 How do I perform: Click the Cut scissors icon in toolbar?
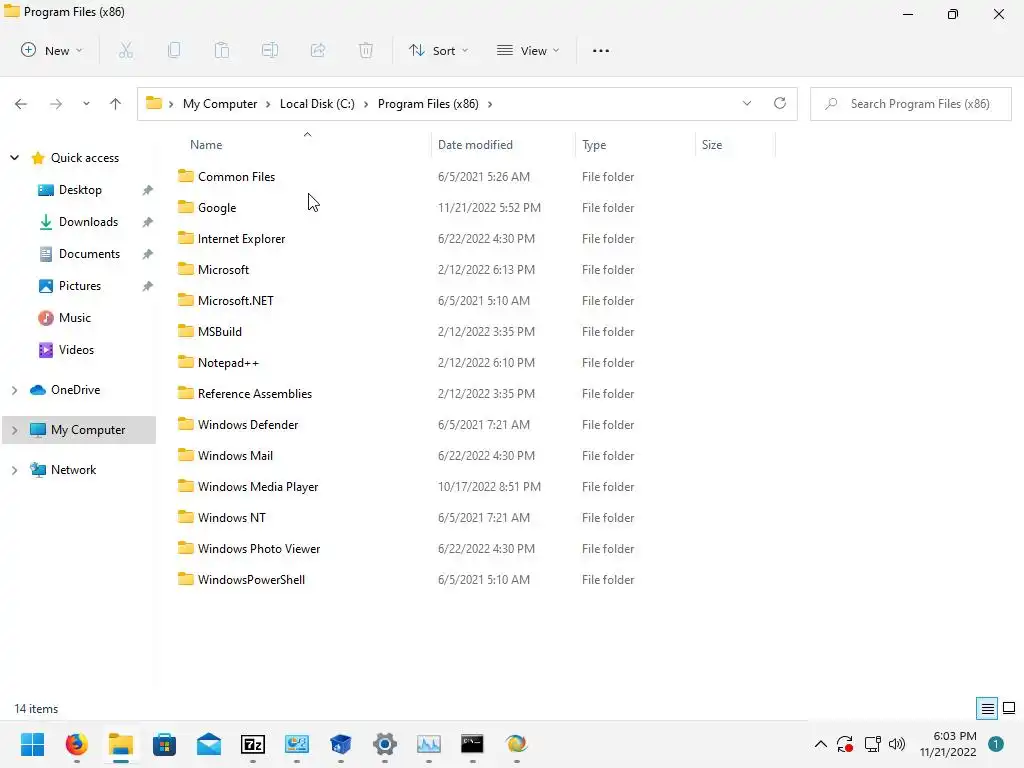tap(126, 50)
